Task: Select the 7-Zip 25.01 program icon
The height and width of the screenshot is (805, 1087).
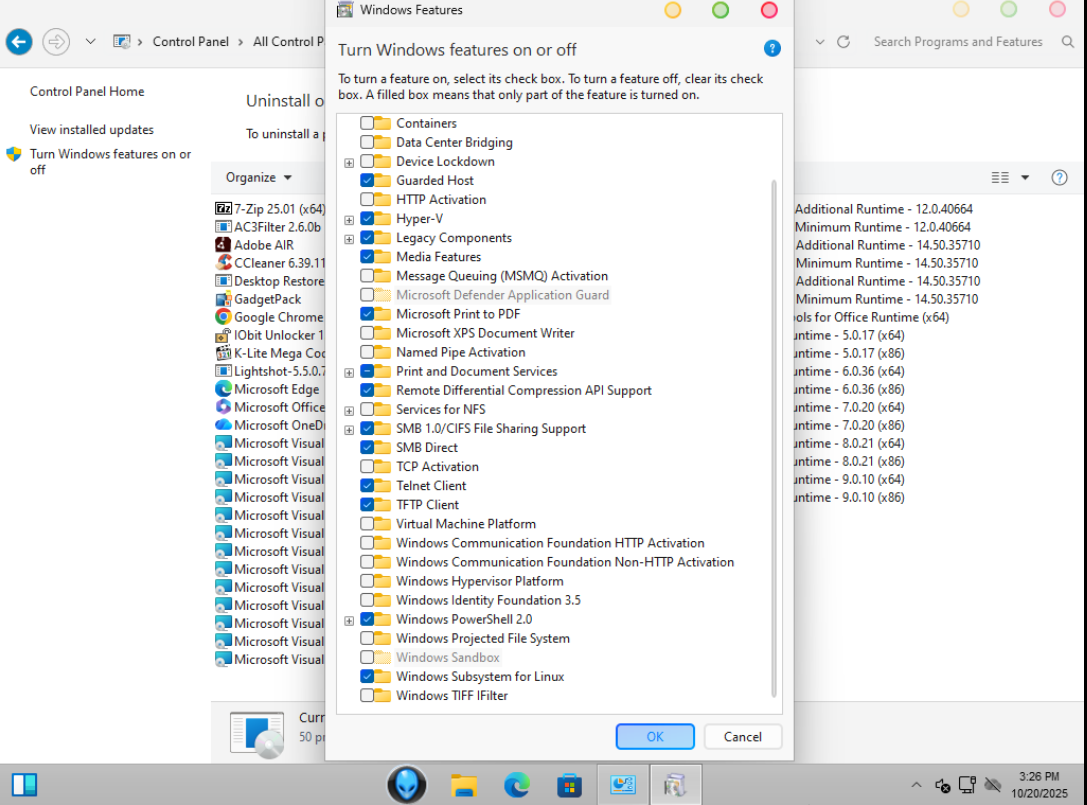Action: tap(223, 209)
